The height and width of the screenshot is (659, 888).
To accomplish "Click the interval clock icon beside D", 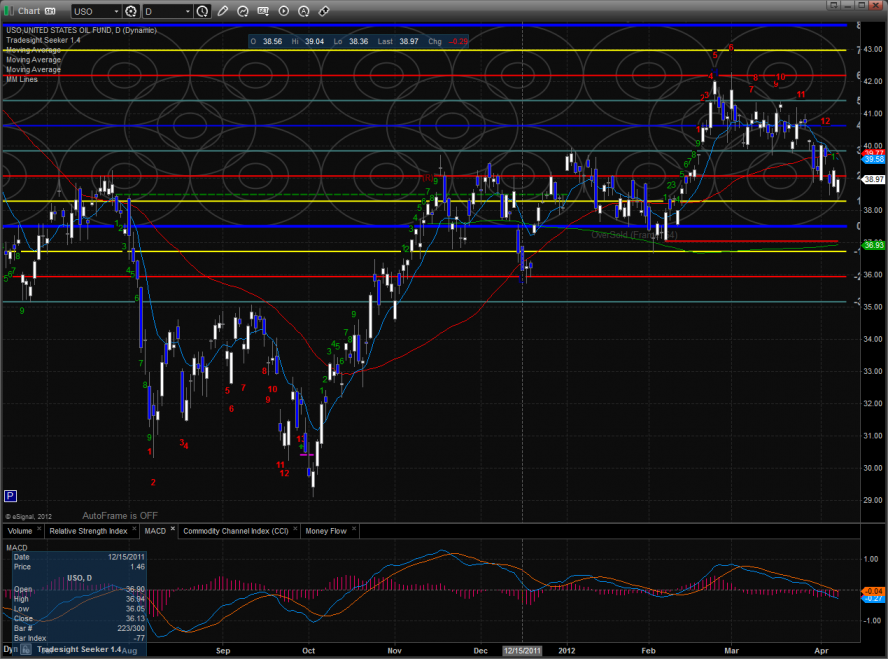I will click(x=204, y=11).
